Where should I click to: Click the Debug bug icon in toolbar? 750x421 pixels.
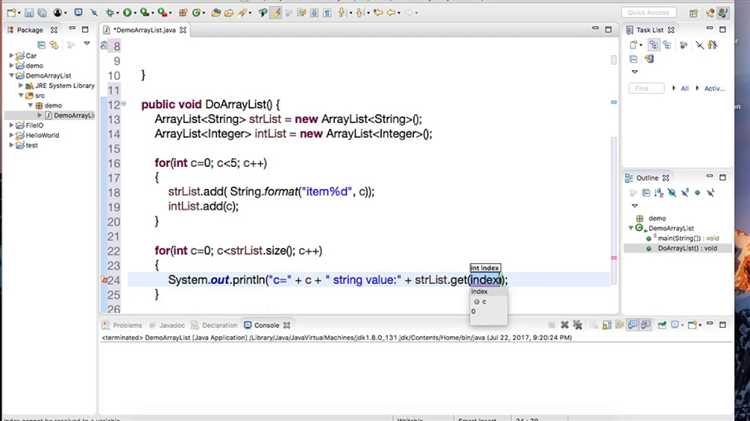click(110, 13)
